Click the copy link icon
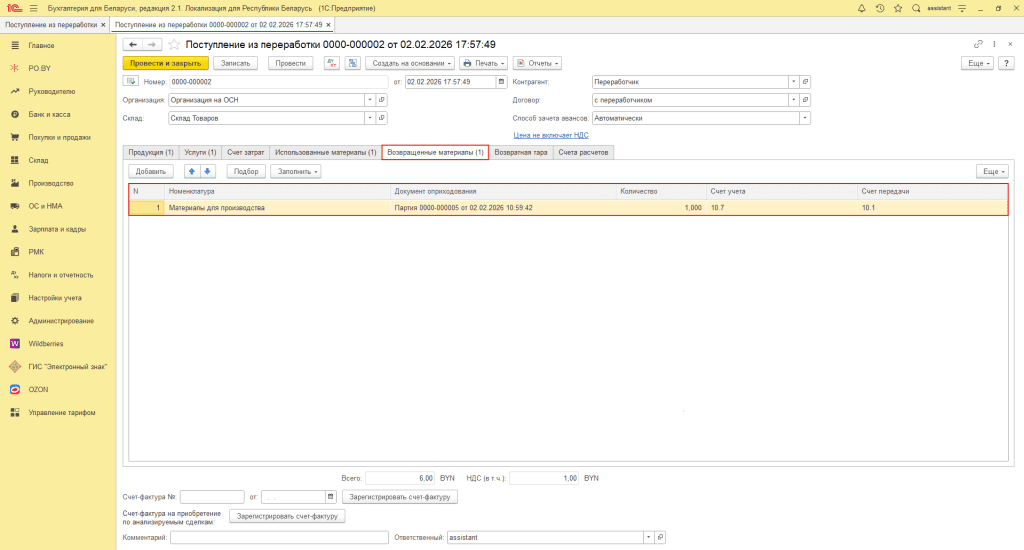The image size is (1024, 550). tap(978, 45)
